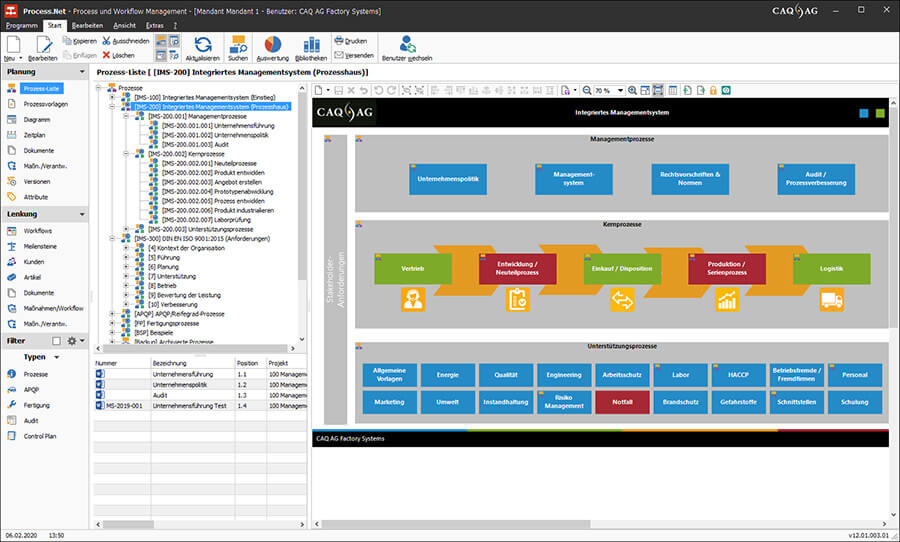The image size is (900, 542).
Task: Click the Ausschneiden scissors button
Action: [x=126, y=41]
